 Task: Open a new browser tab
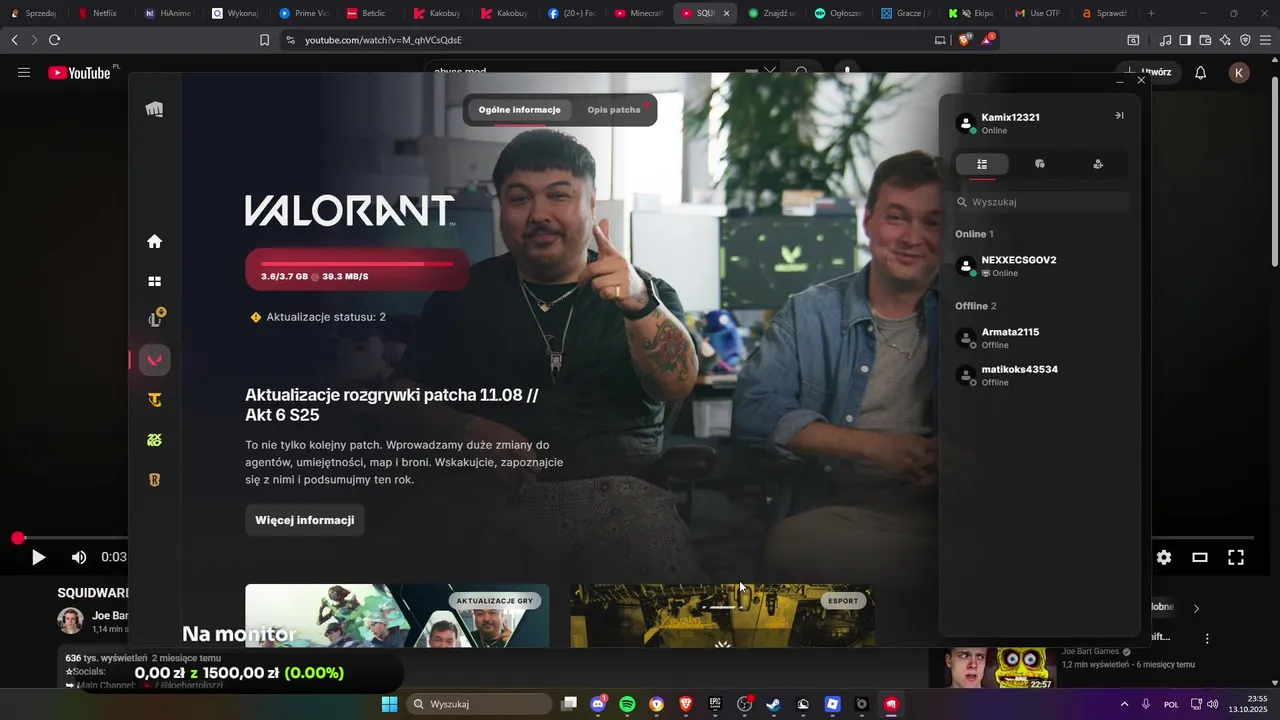[1151, 13]
